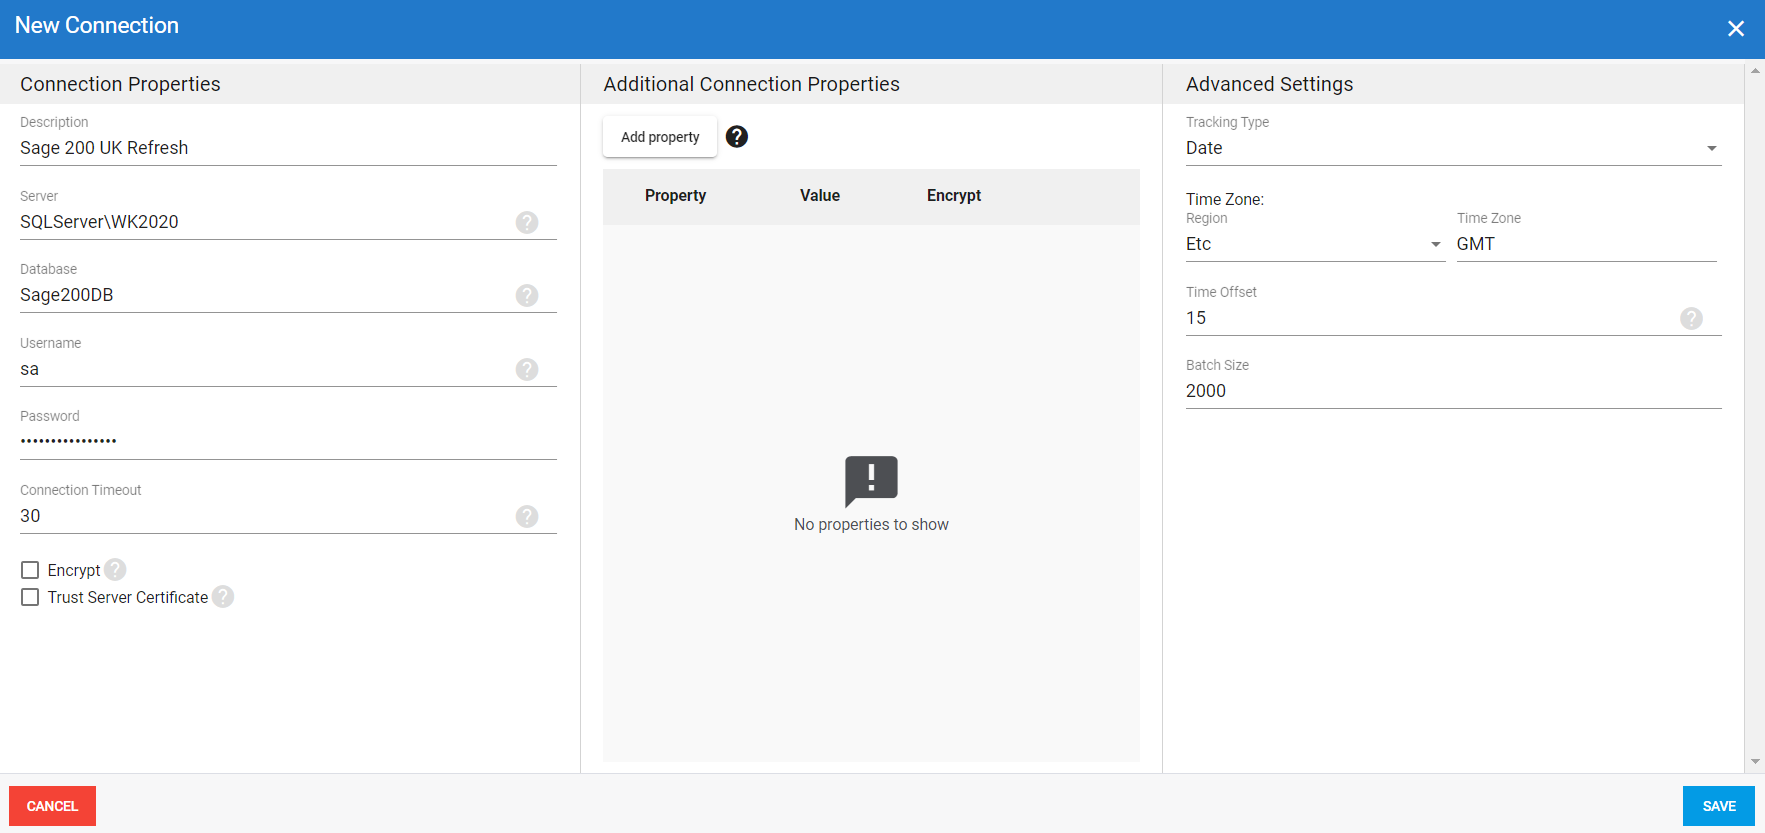Open the Tracking Type dropdown
This screenshot has width=1765, height=833.
click(x=1452, y=148)
